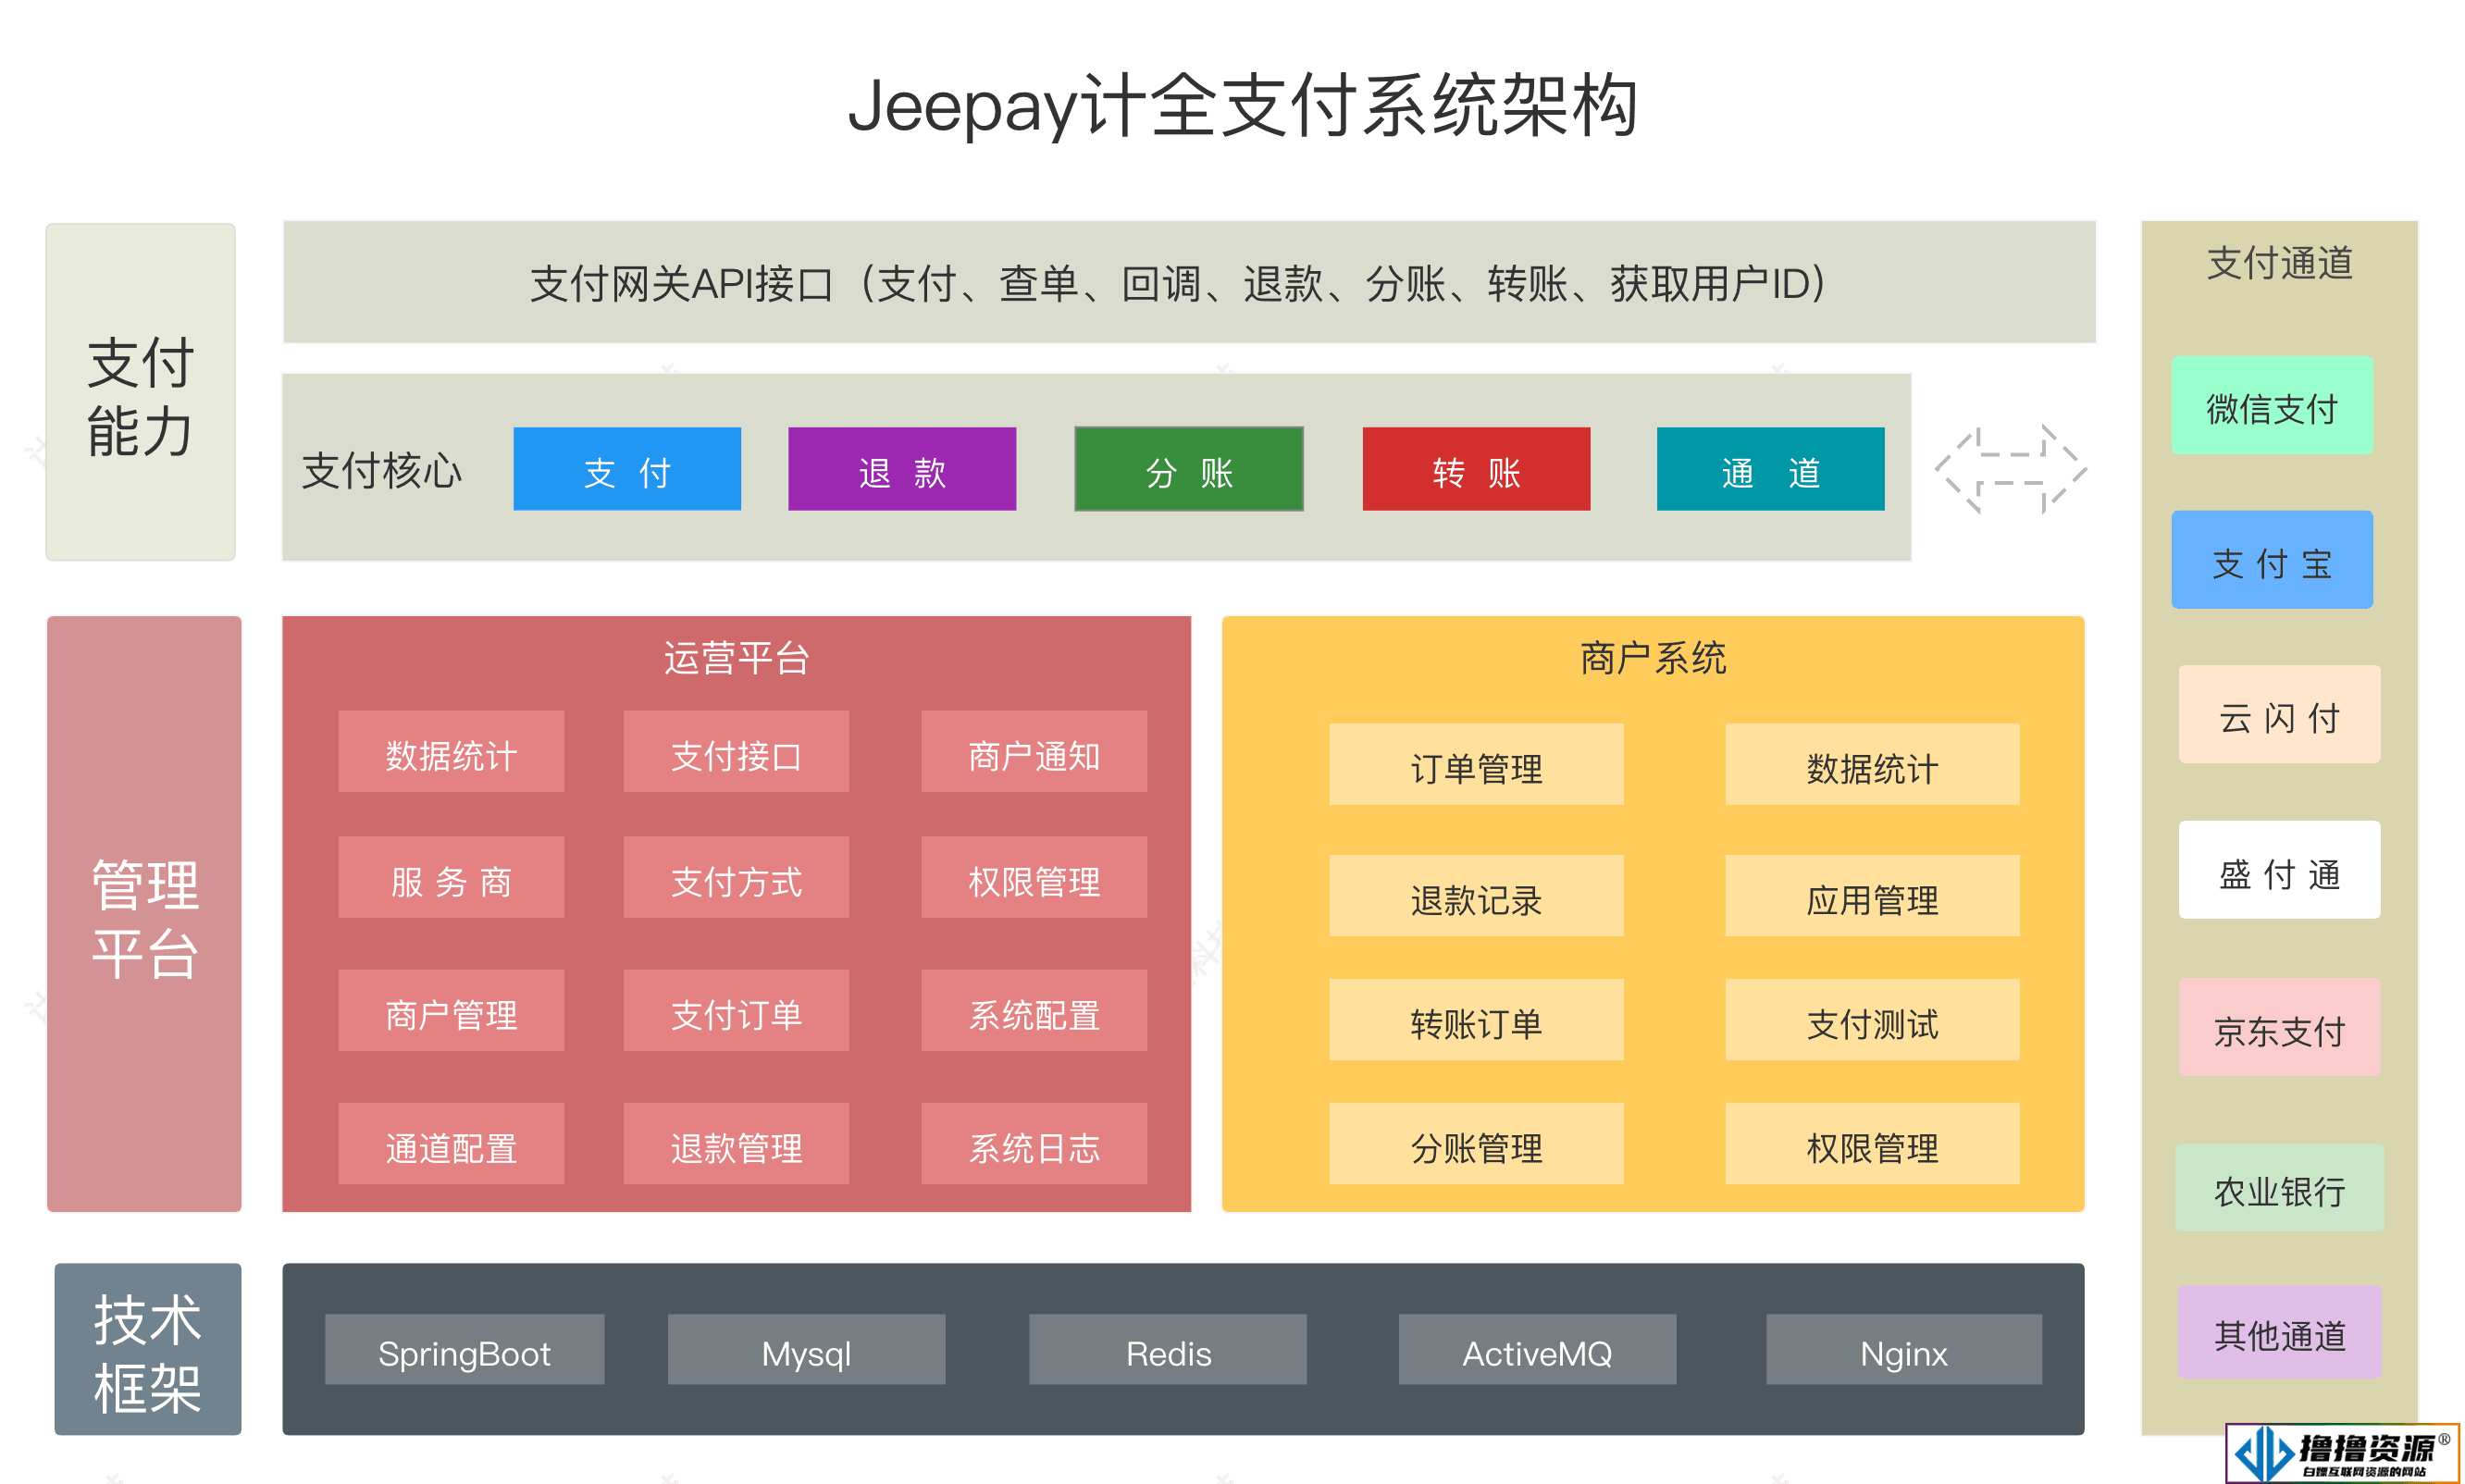Click the 支付方式 box
Image resolution: width=2465 pixels, height=1484 pixels.
(x=736, y=877)
